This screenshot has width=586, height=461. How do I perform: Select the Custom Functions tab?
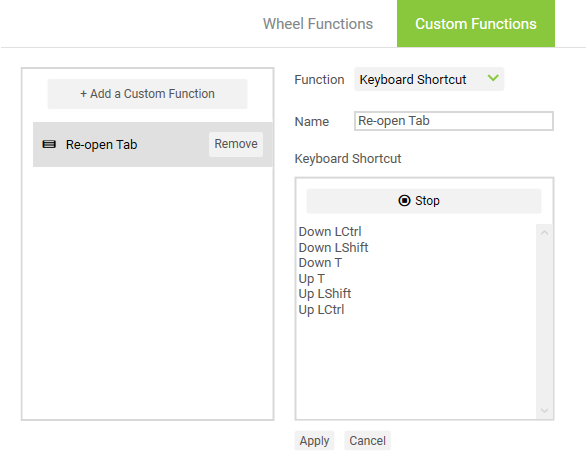476,24
